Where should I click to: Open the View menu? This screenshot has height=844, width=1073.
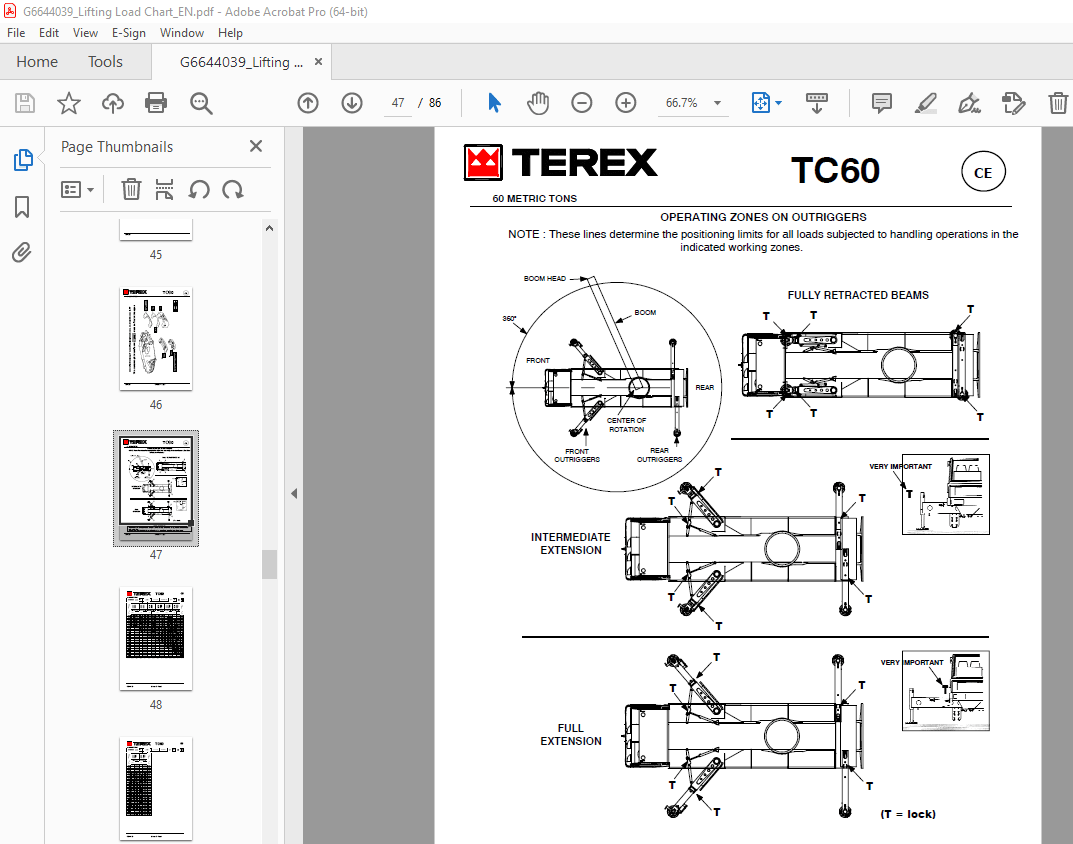coord(85,32)
